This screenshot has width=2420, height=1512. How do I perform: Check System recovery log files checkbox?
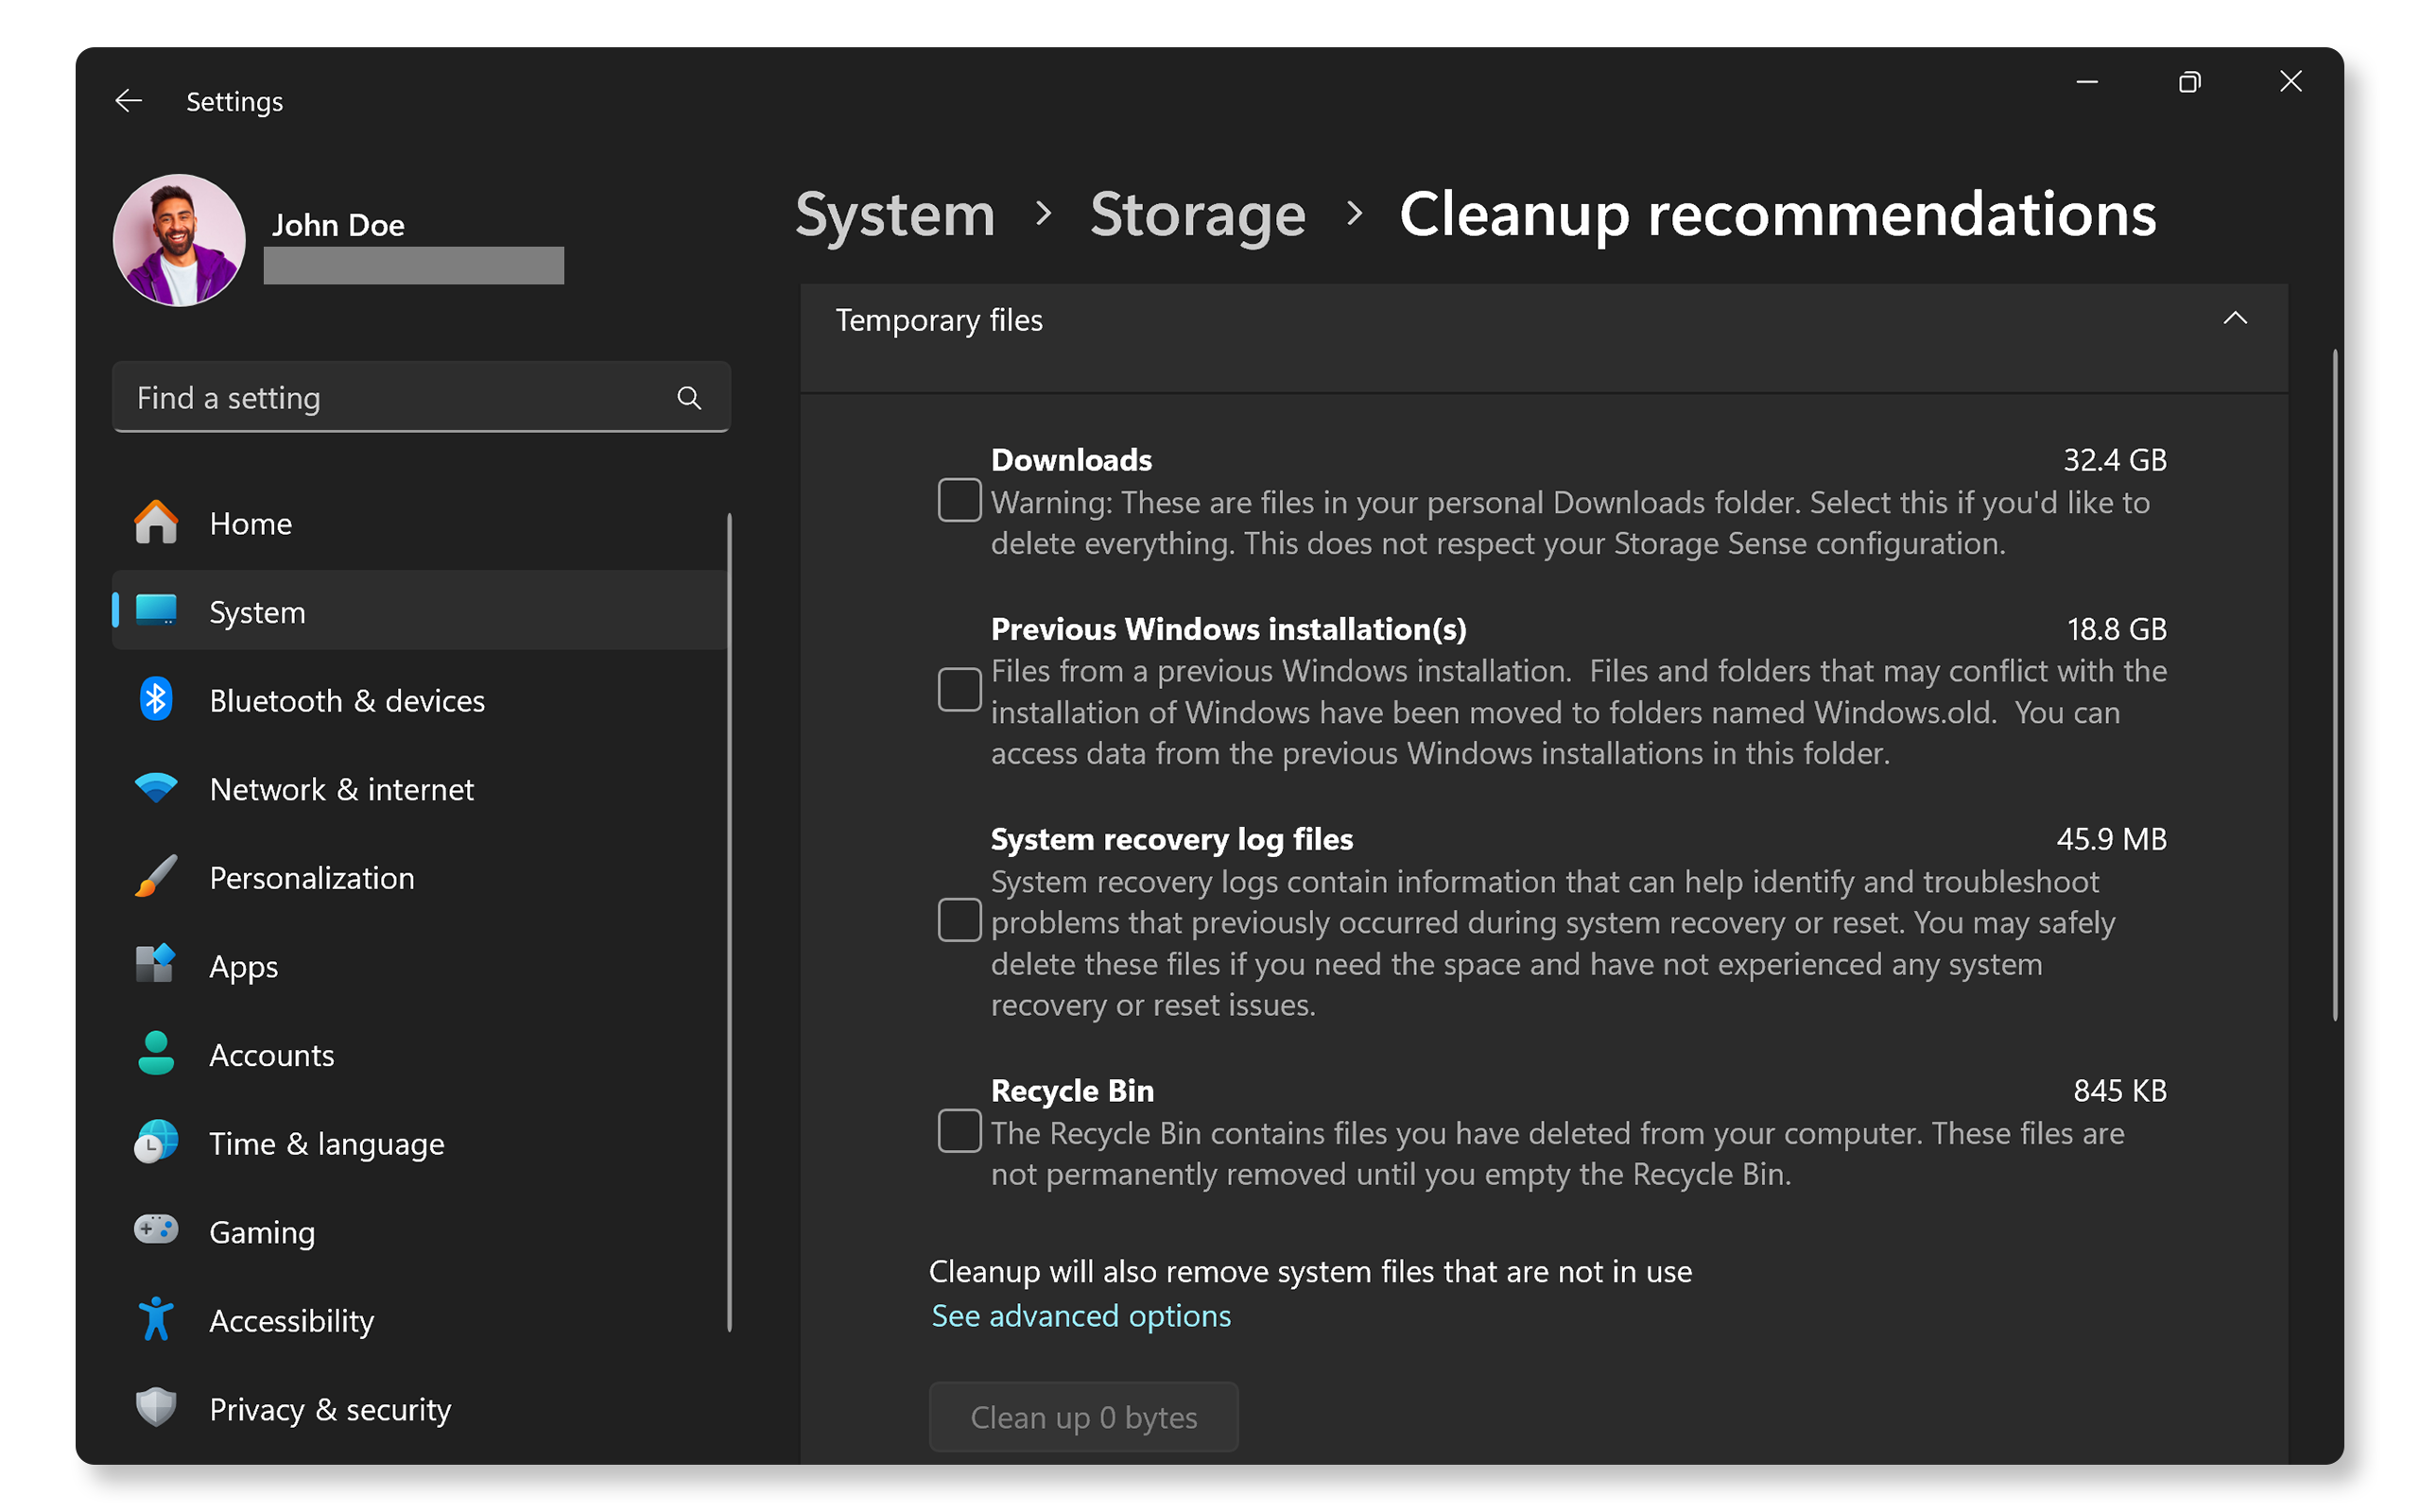959,920
